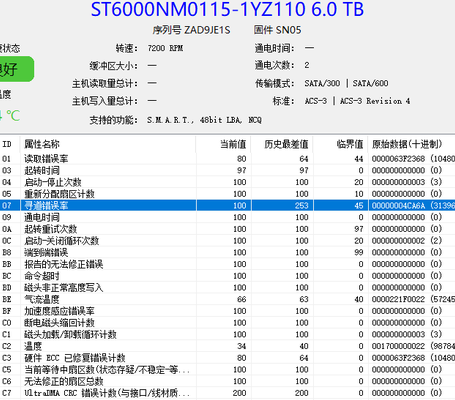This screenshot has width=455, height=400.
Task: Select the 09 通电时间 attribute row
Action: (227, 217)
